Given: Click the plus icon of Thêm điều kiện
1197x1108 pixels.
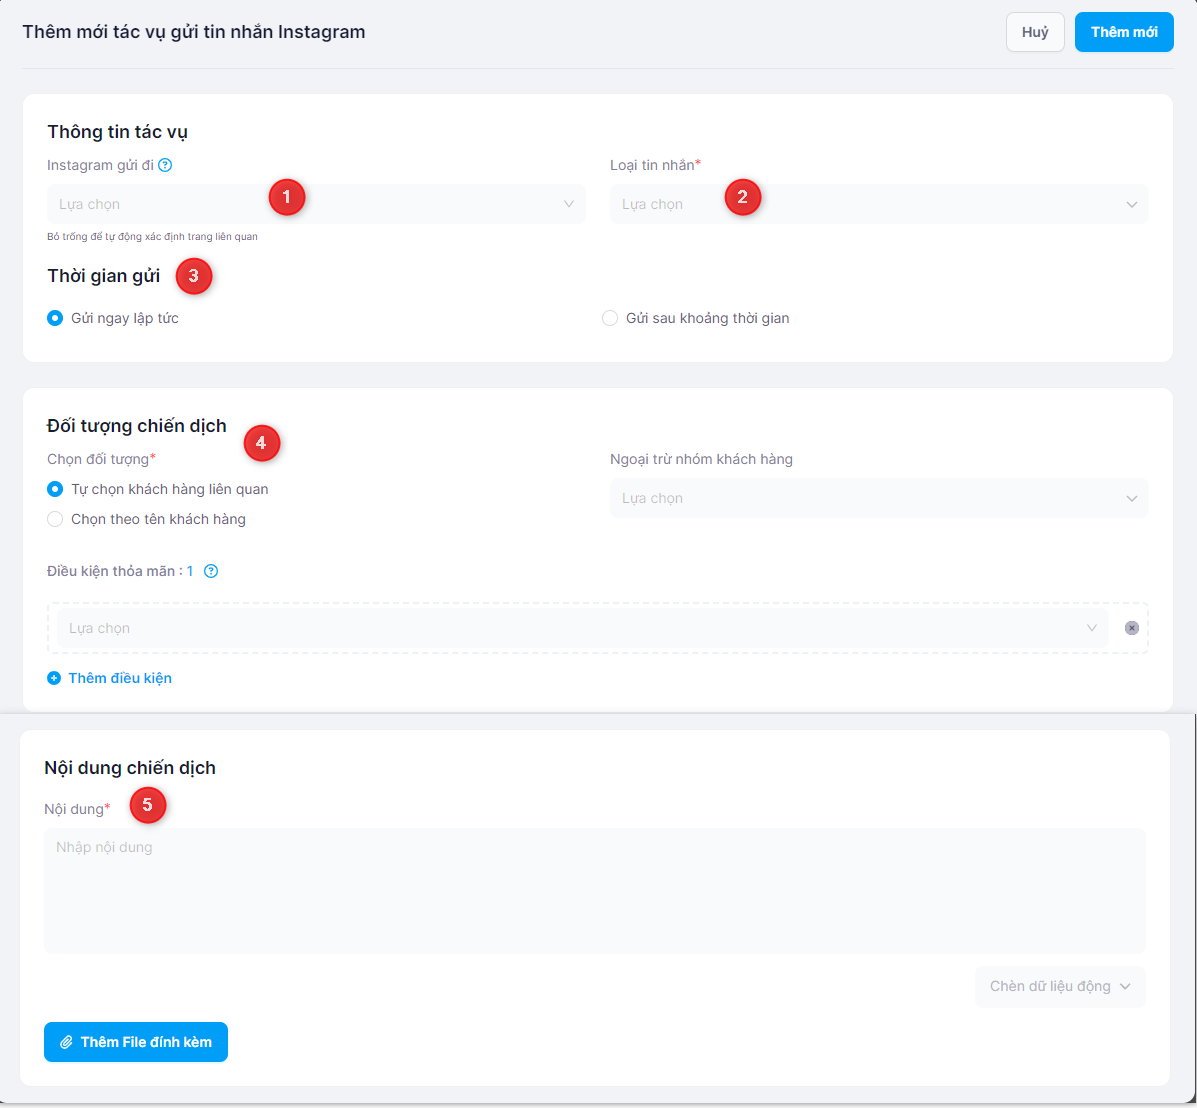Looking at the screenshot, I should point(54,678).
